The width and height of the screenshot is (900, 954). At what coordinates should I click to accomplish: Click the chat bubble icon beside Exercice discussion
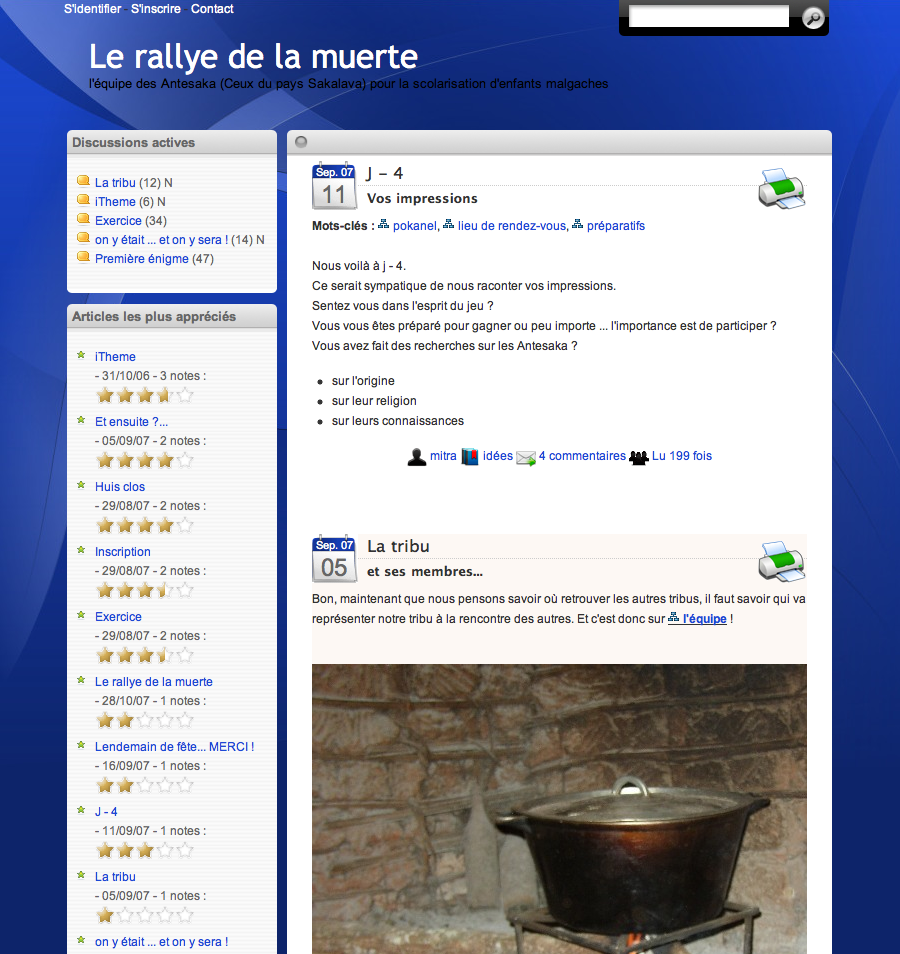[83, 219]
